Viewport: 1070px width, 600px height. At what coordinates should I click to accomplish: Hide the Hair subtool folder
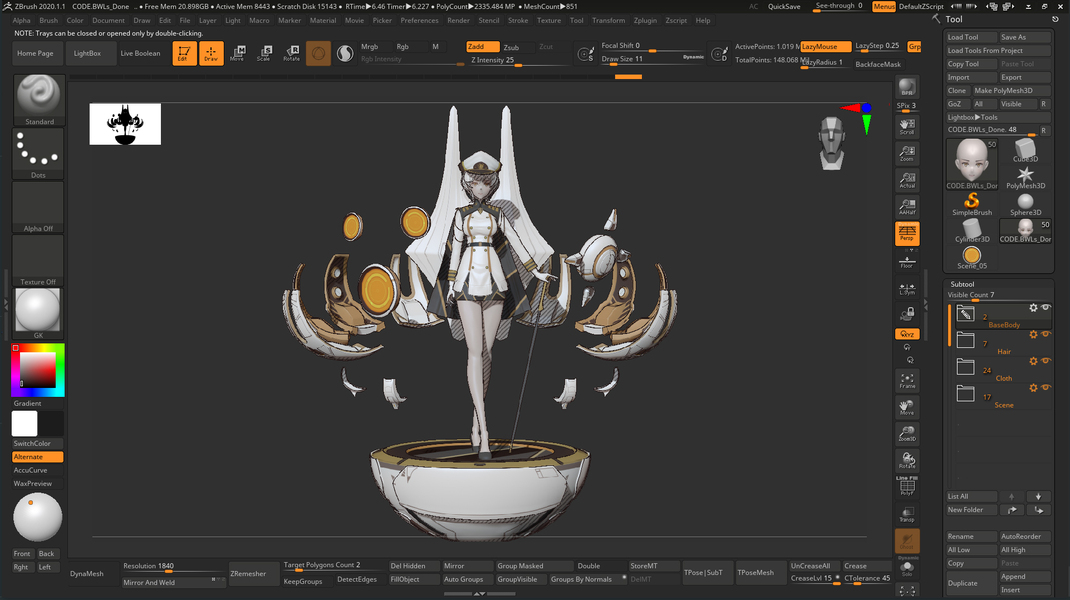[1046, 334]
